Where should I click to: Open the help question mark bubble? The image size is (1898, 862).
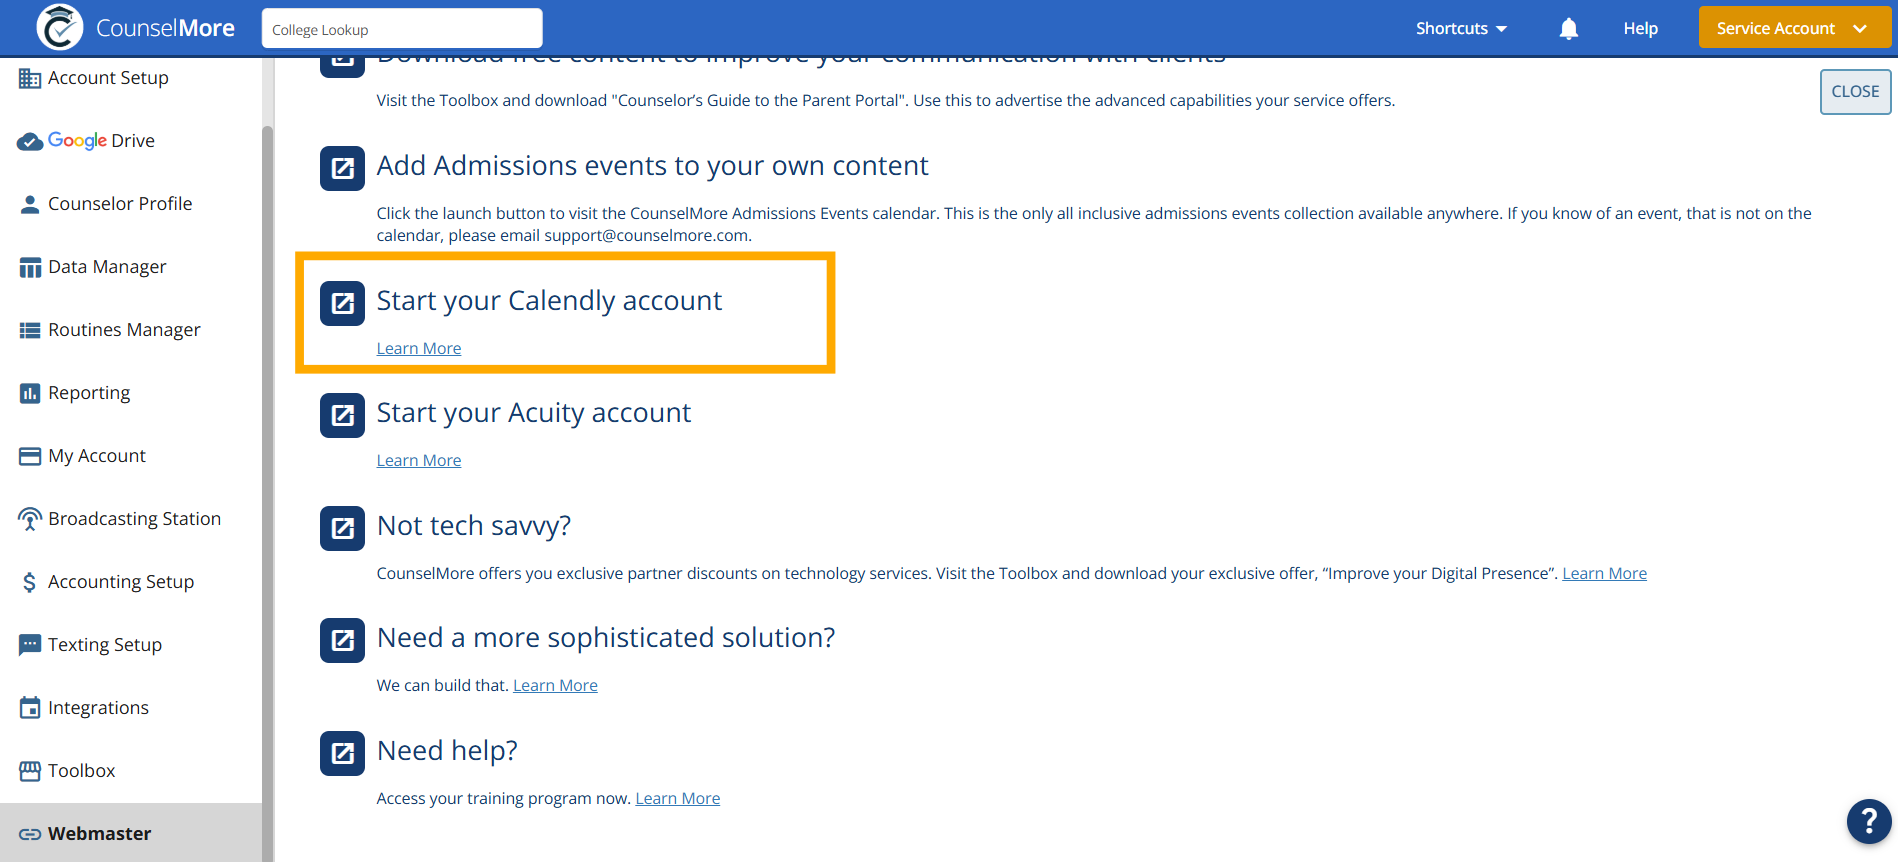click(1869, 822)
